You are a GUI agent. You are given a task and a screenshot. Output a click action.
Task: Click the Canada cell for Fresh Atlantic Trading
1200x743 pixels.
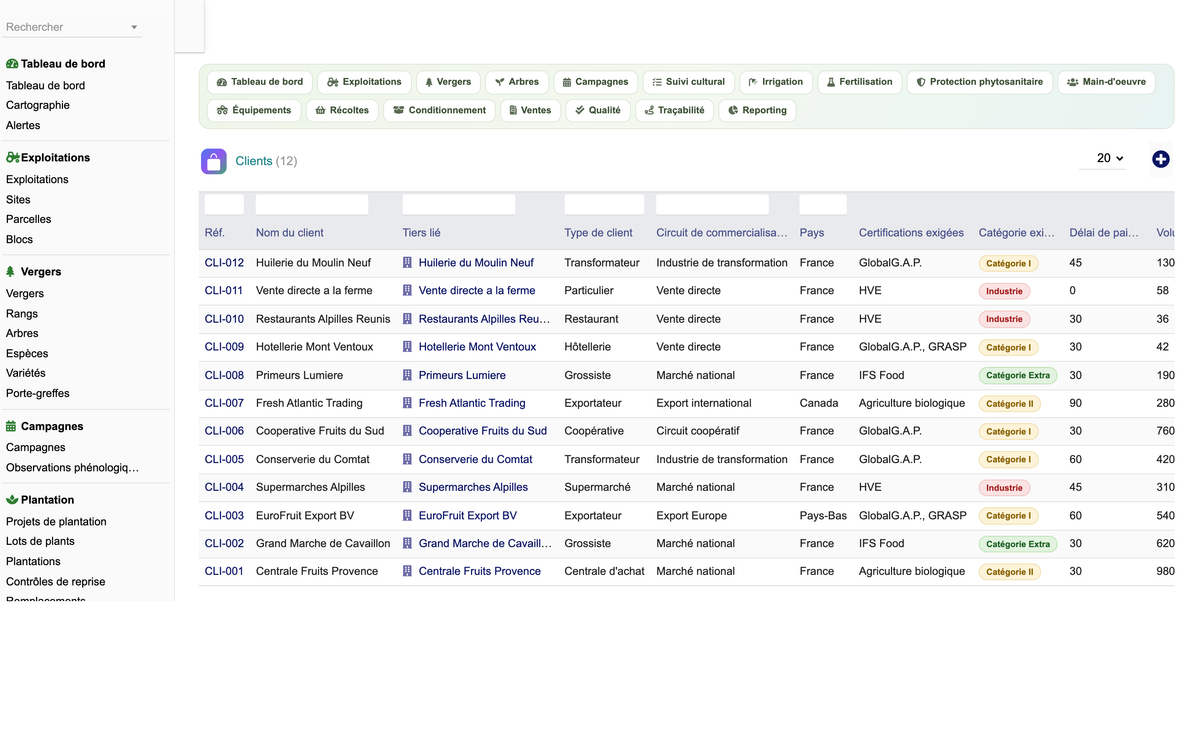point(819,403)
